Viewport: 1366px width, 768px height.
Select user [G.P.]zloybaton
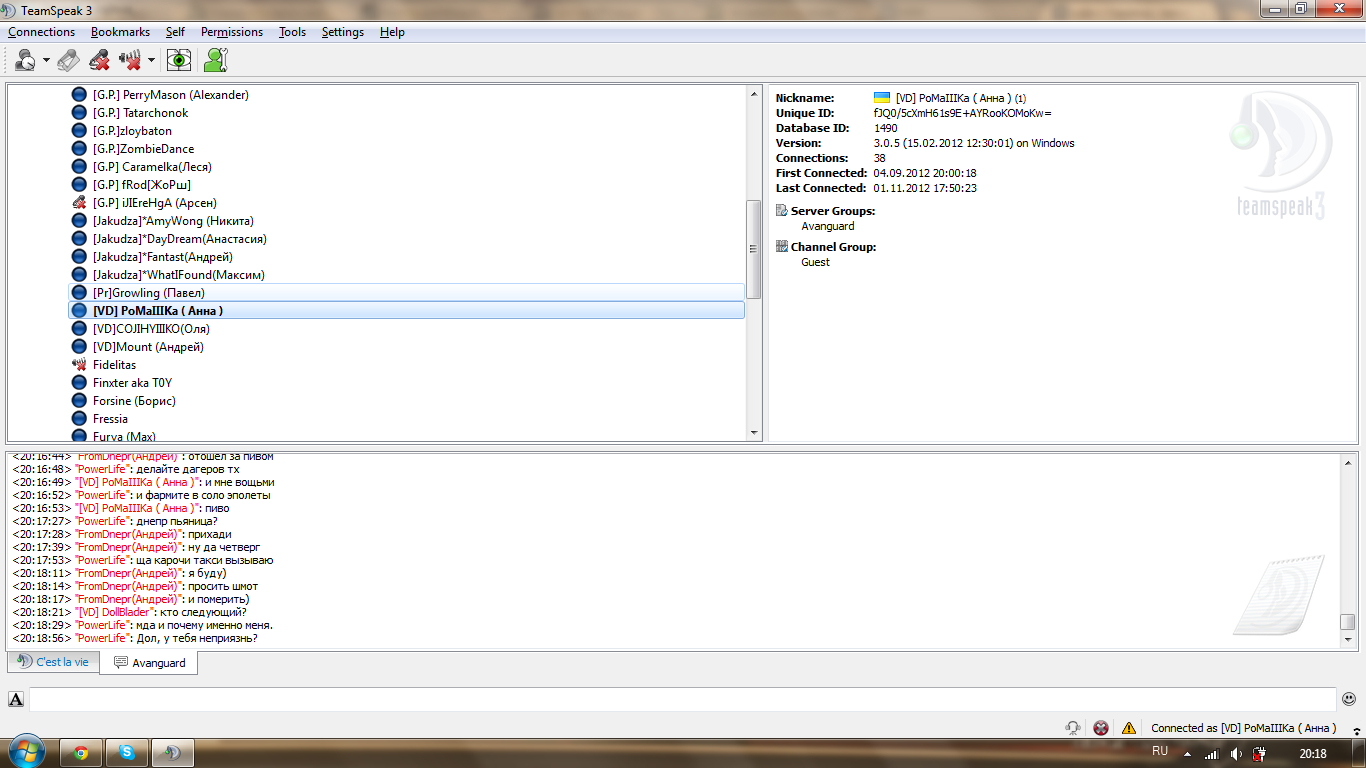tap(132, 131)
